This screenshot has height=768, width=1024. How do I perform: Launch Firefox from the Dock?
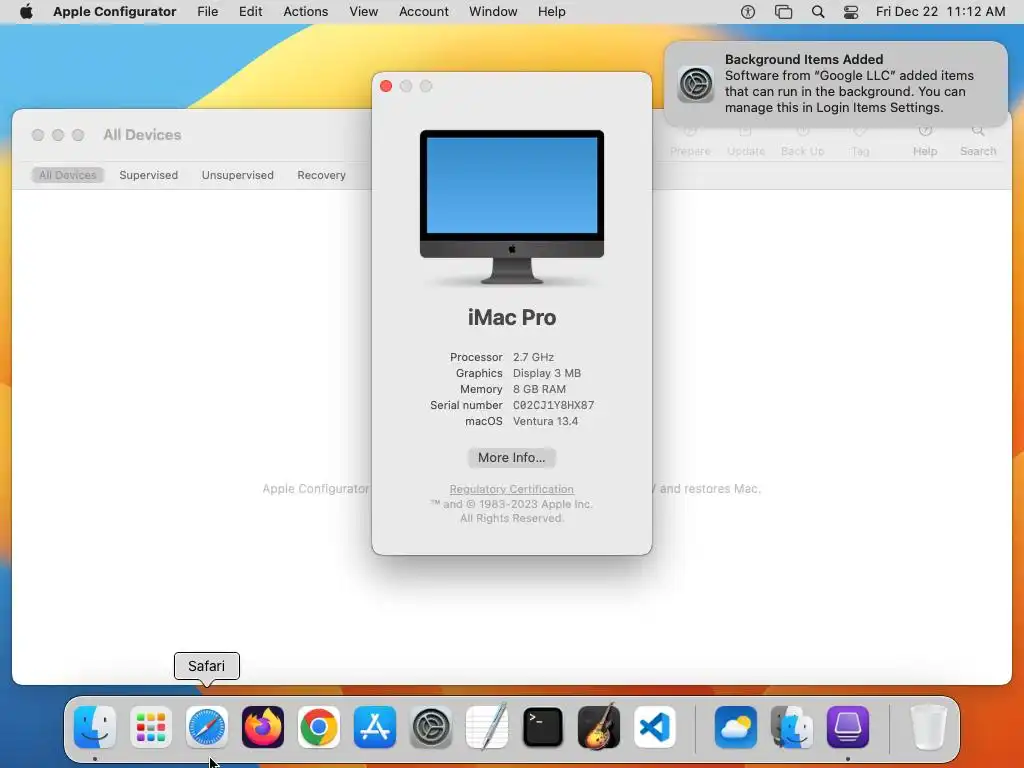pos(263,727)
